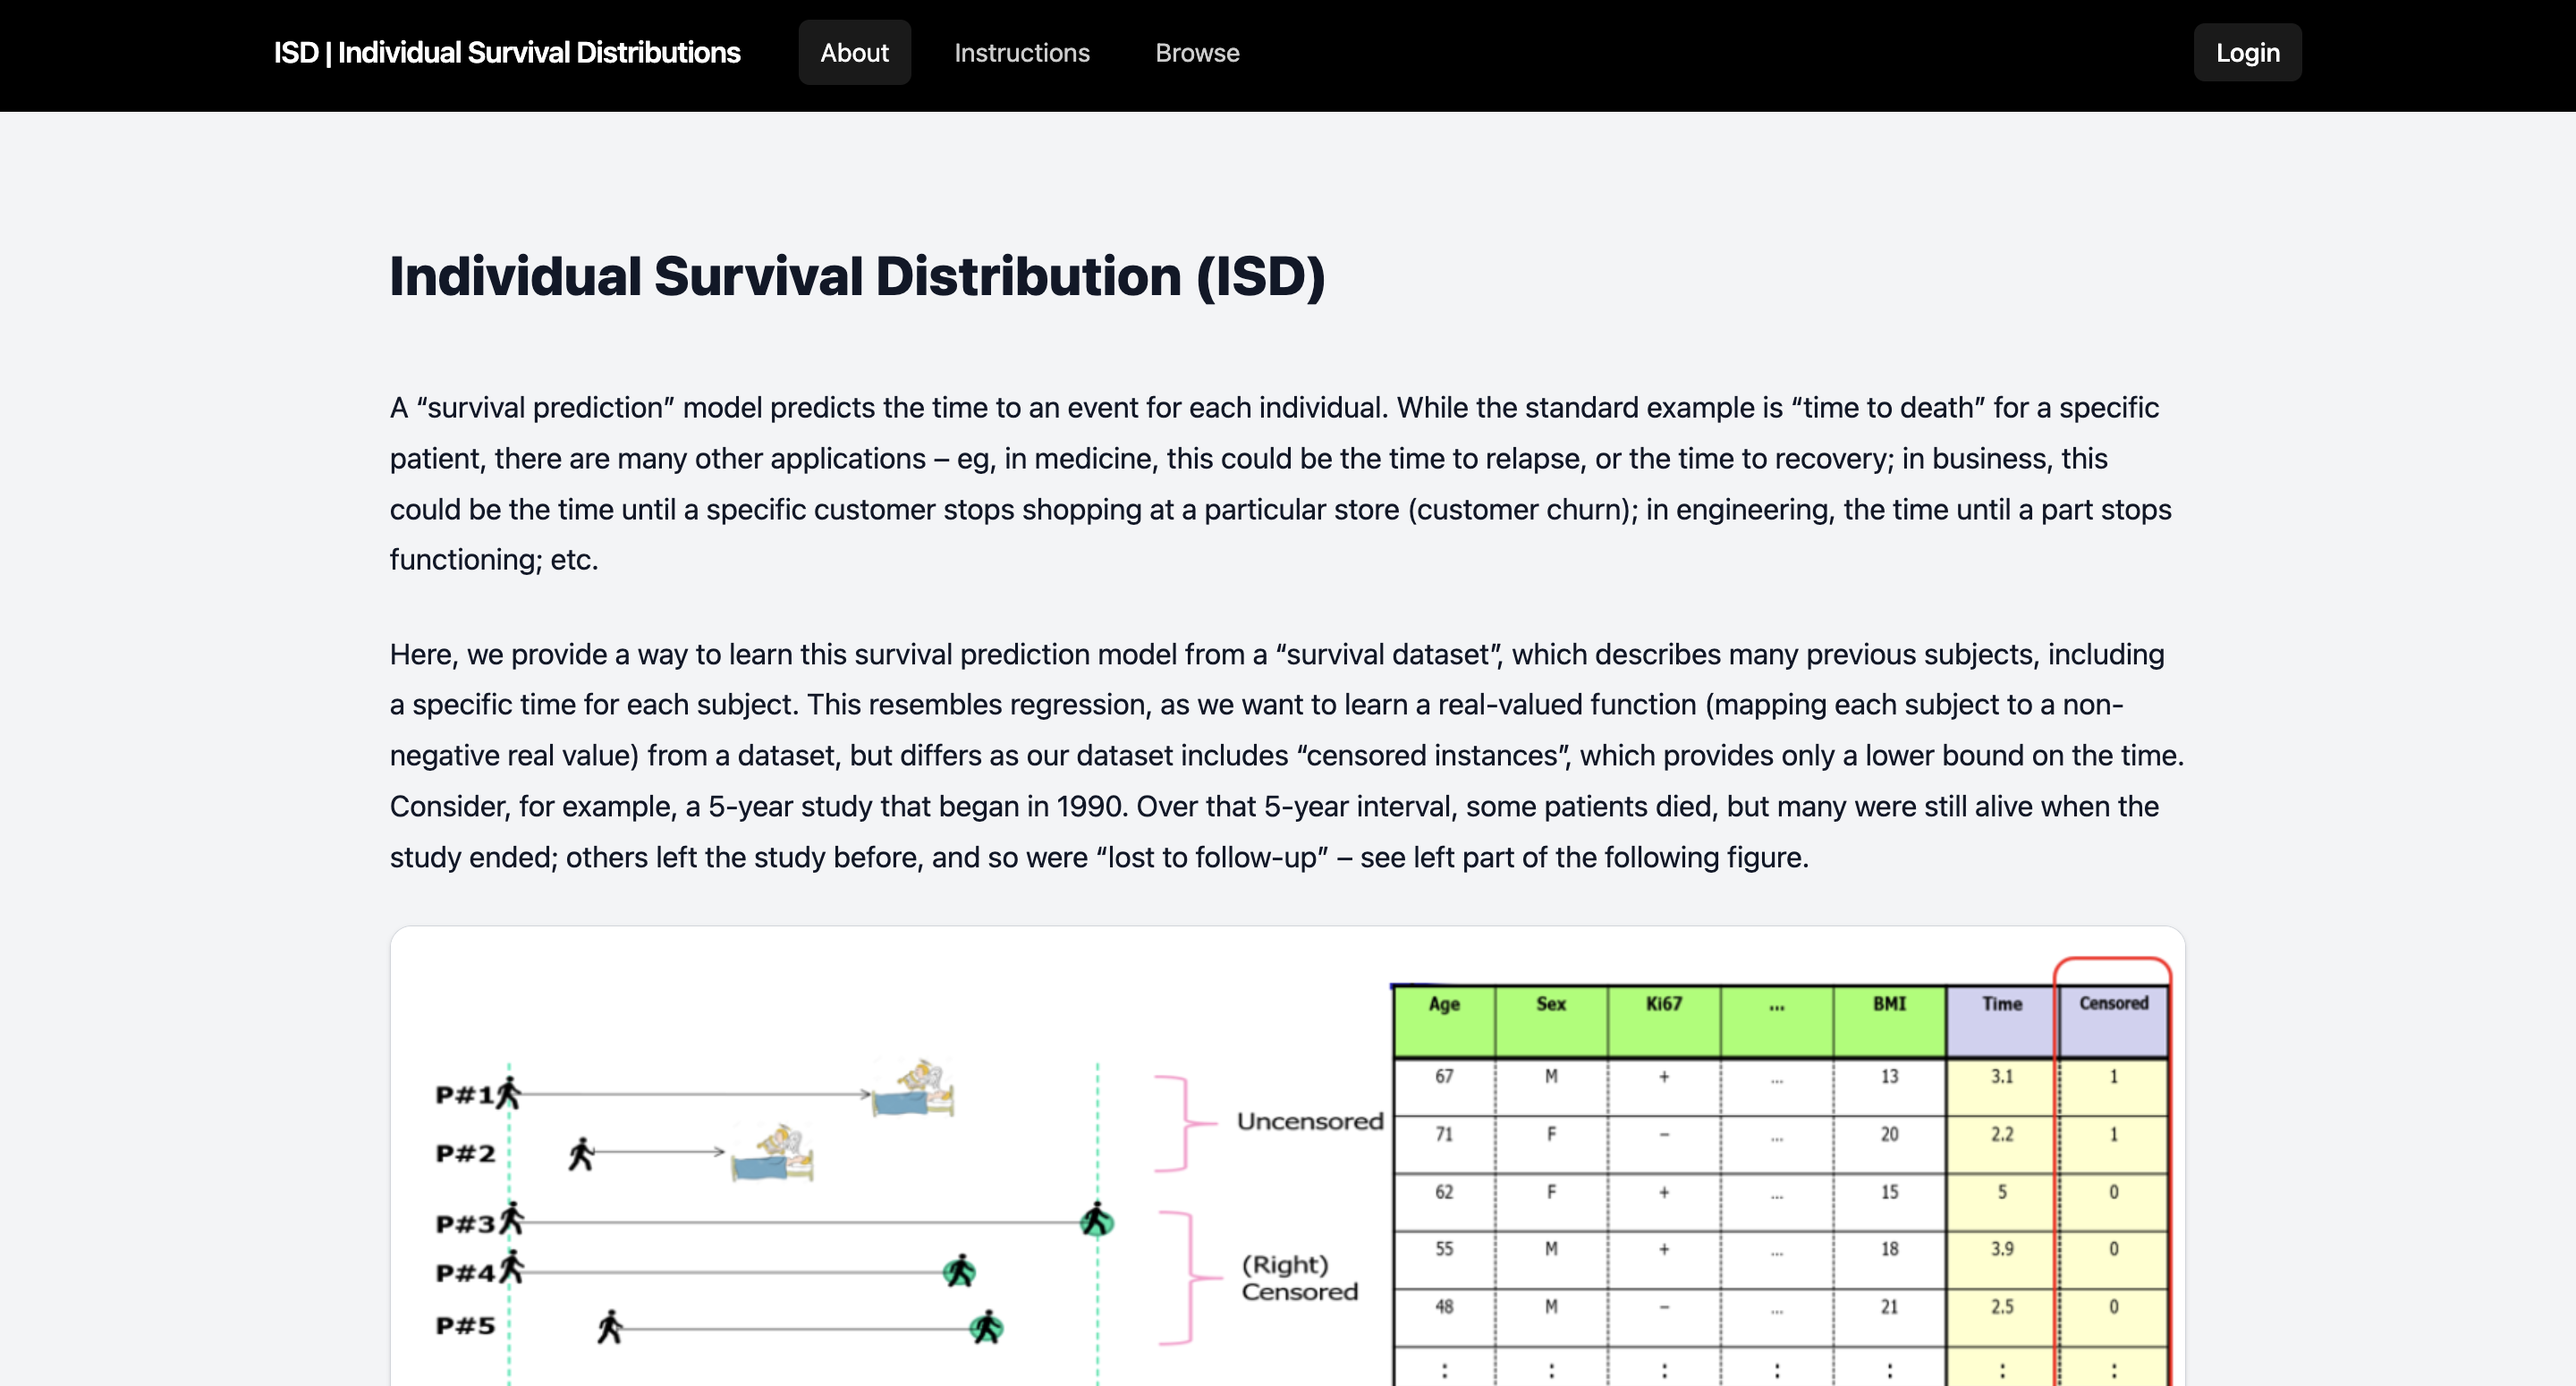
Task: Click the Time value '3.9' in the table
Action: point(2002,1248)
